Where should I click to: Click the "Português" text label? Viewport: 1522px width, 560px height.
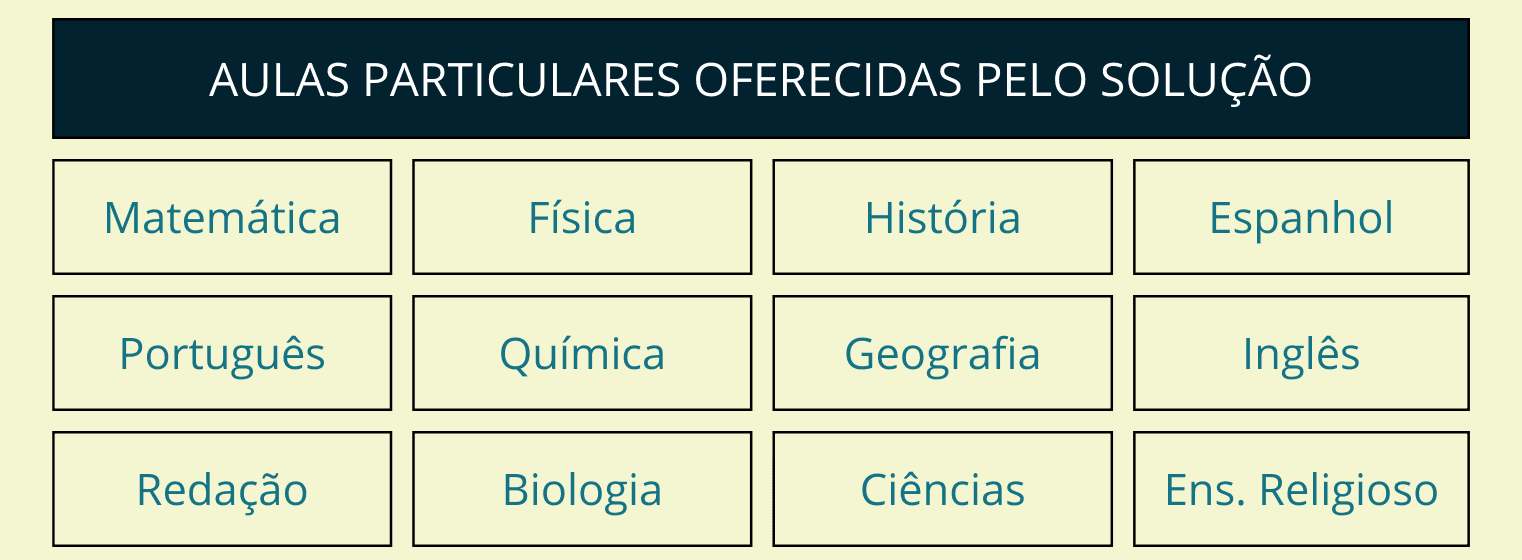click(x=222, y=354)
